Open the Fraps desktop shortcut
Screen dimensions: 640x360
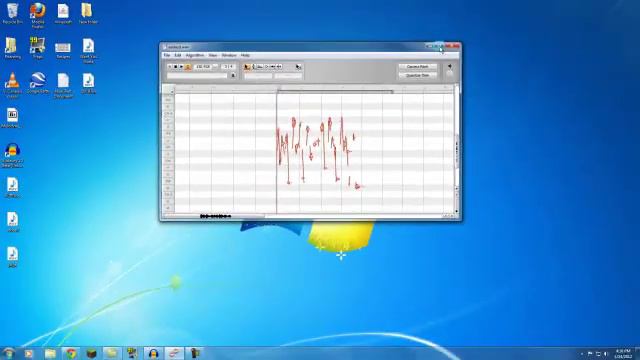[x=38, y=48]
